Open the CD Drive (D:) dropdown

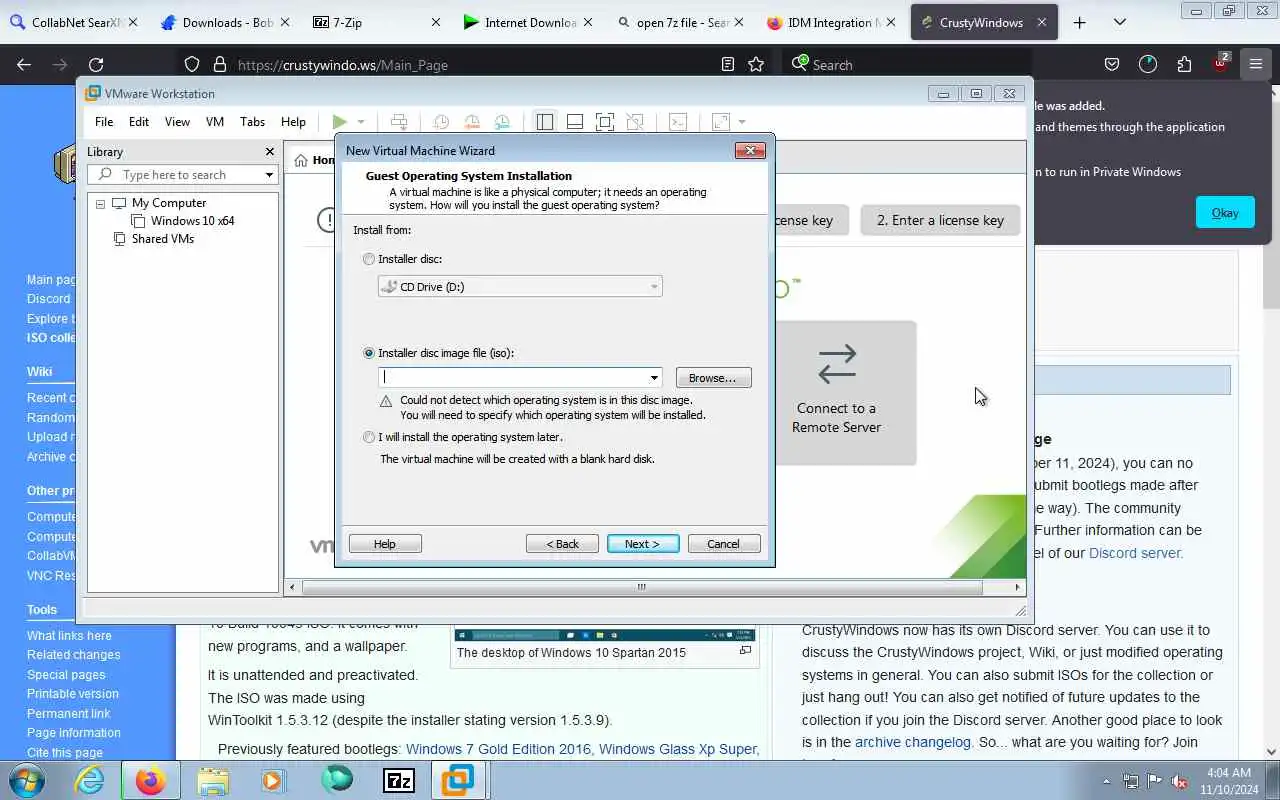pyautogui.click(x=520, y=287)
